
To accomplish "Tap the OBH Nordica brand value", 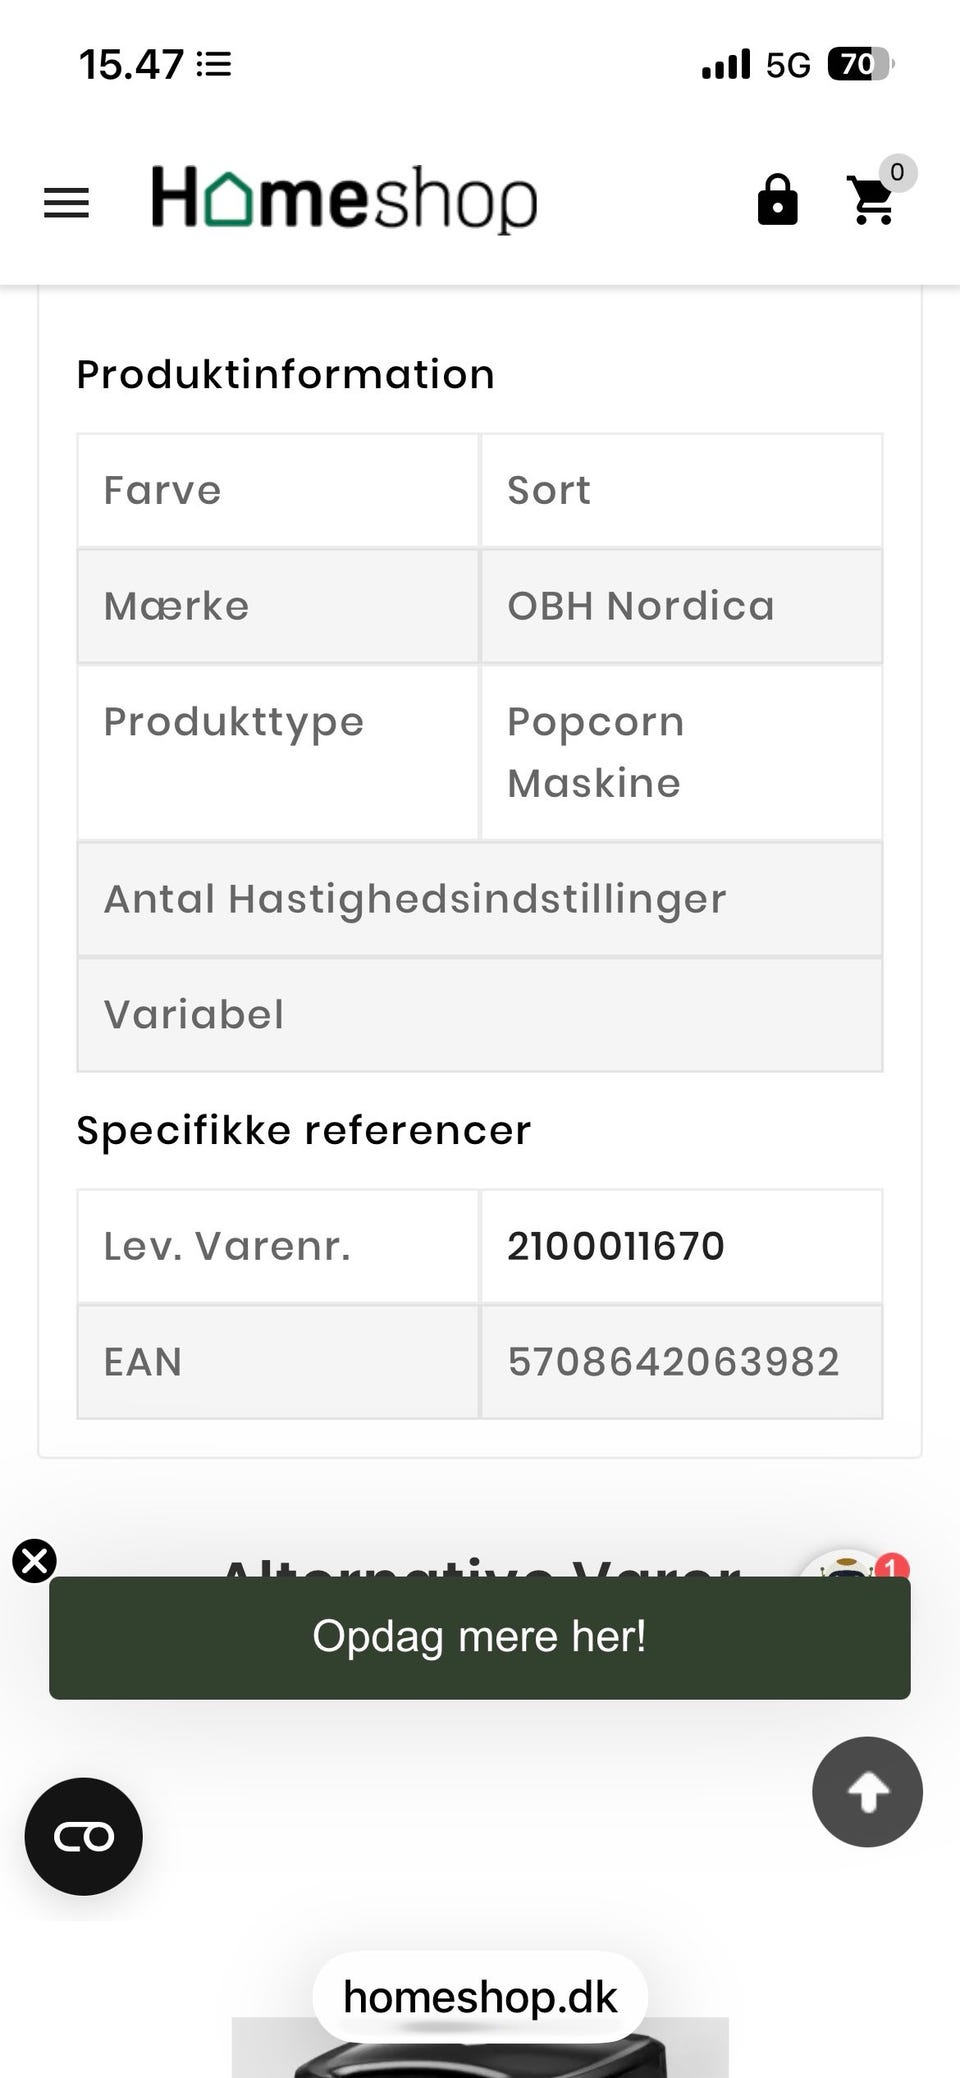I will 641,606.
